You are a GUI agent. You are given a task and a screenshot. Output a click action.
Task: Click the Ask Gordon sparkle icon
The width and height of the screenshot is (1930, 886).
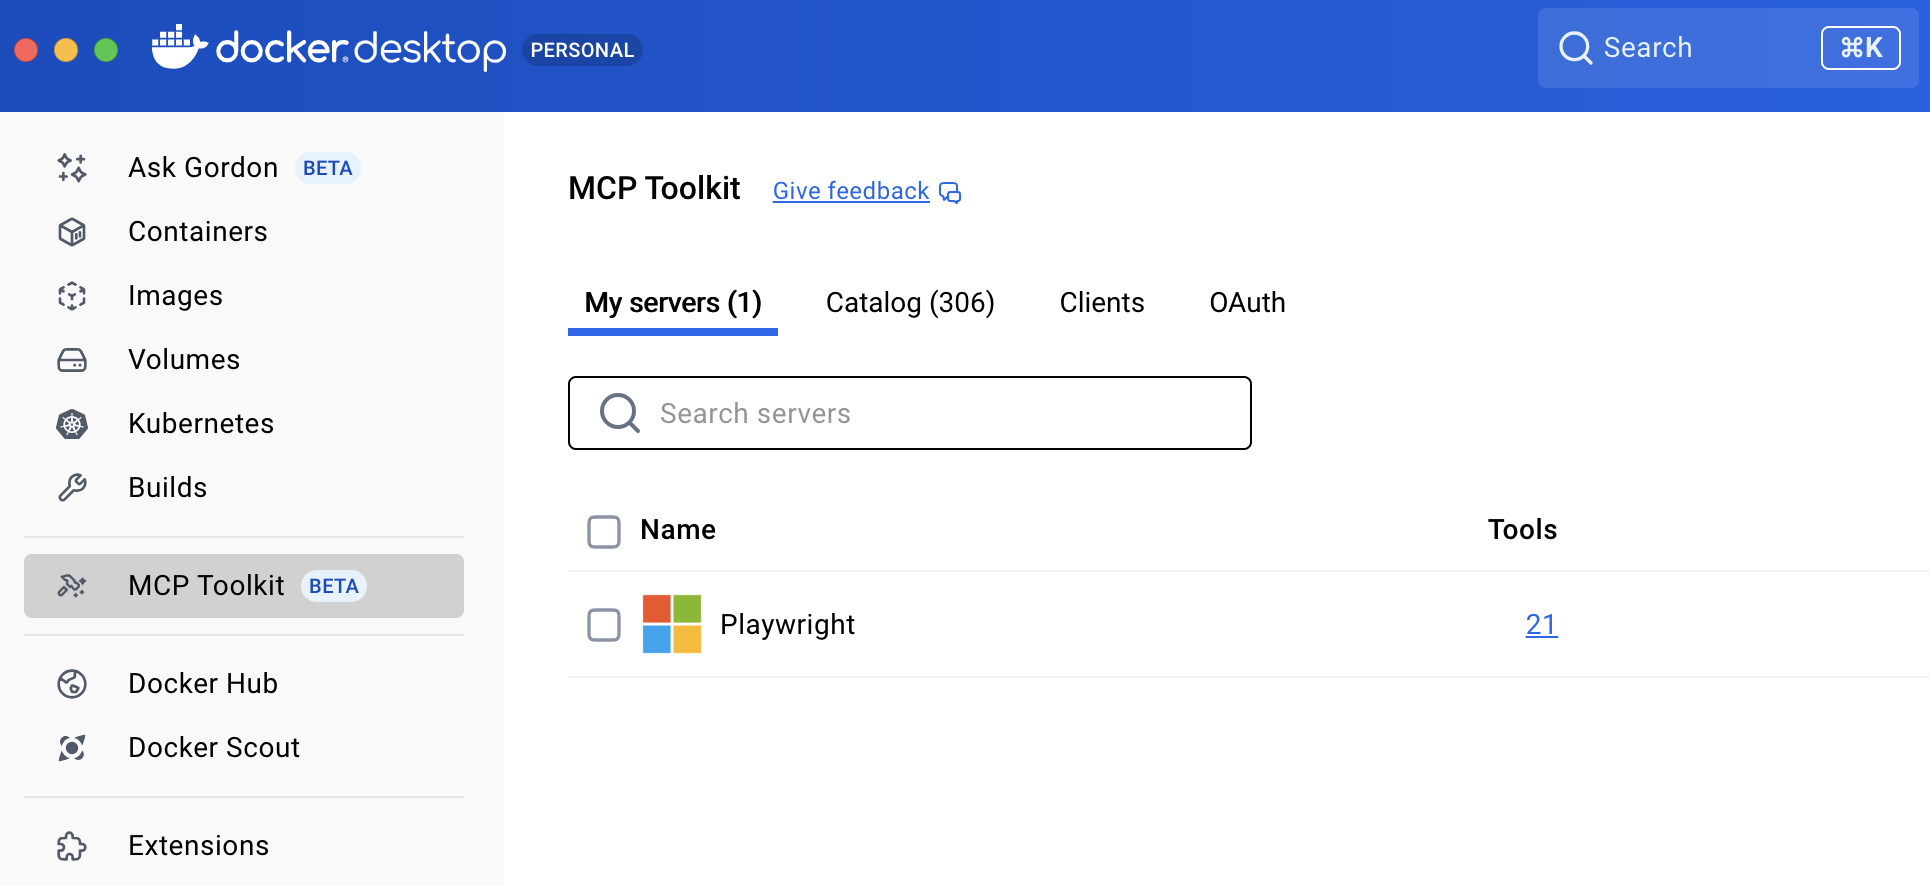click(x=72, y=168)
